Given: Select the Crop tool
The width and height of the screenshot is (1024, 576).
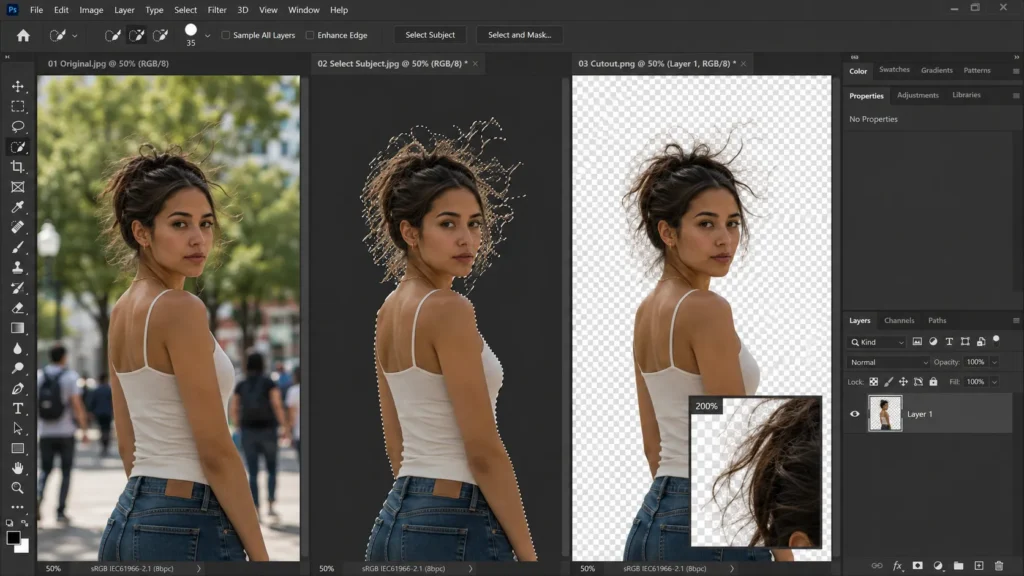Looking at the screenshot, I should (x=18, y=167).
